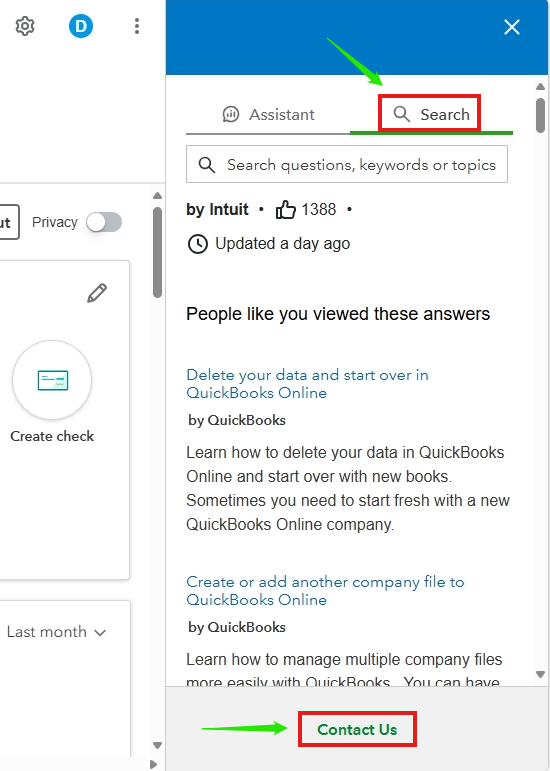
Task: Click the clock icon beside Updated
Action: pyautogui.click(x=198, y=244)
